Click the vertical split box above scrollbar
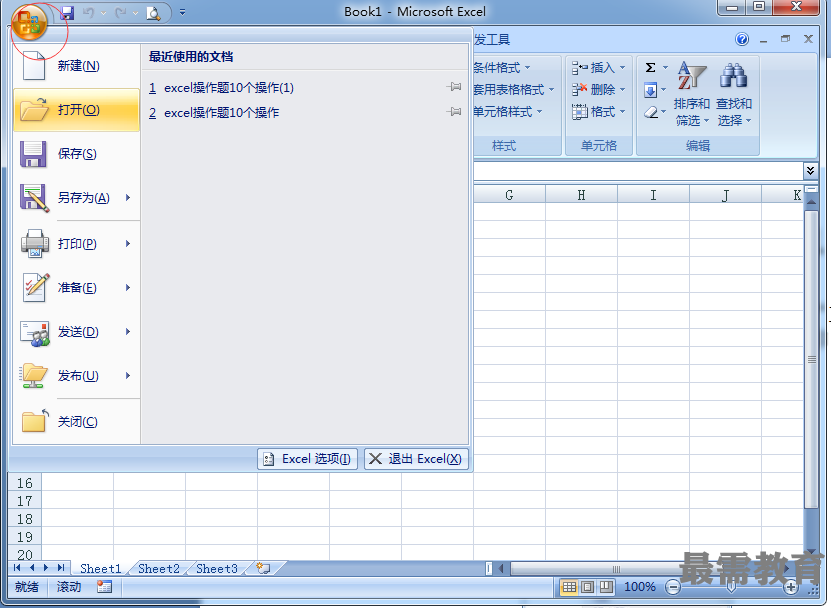Image resolution: width=831 pixels, height=608 pixels. [811, 189]
